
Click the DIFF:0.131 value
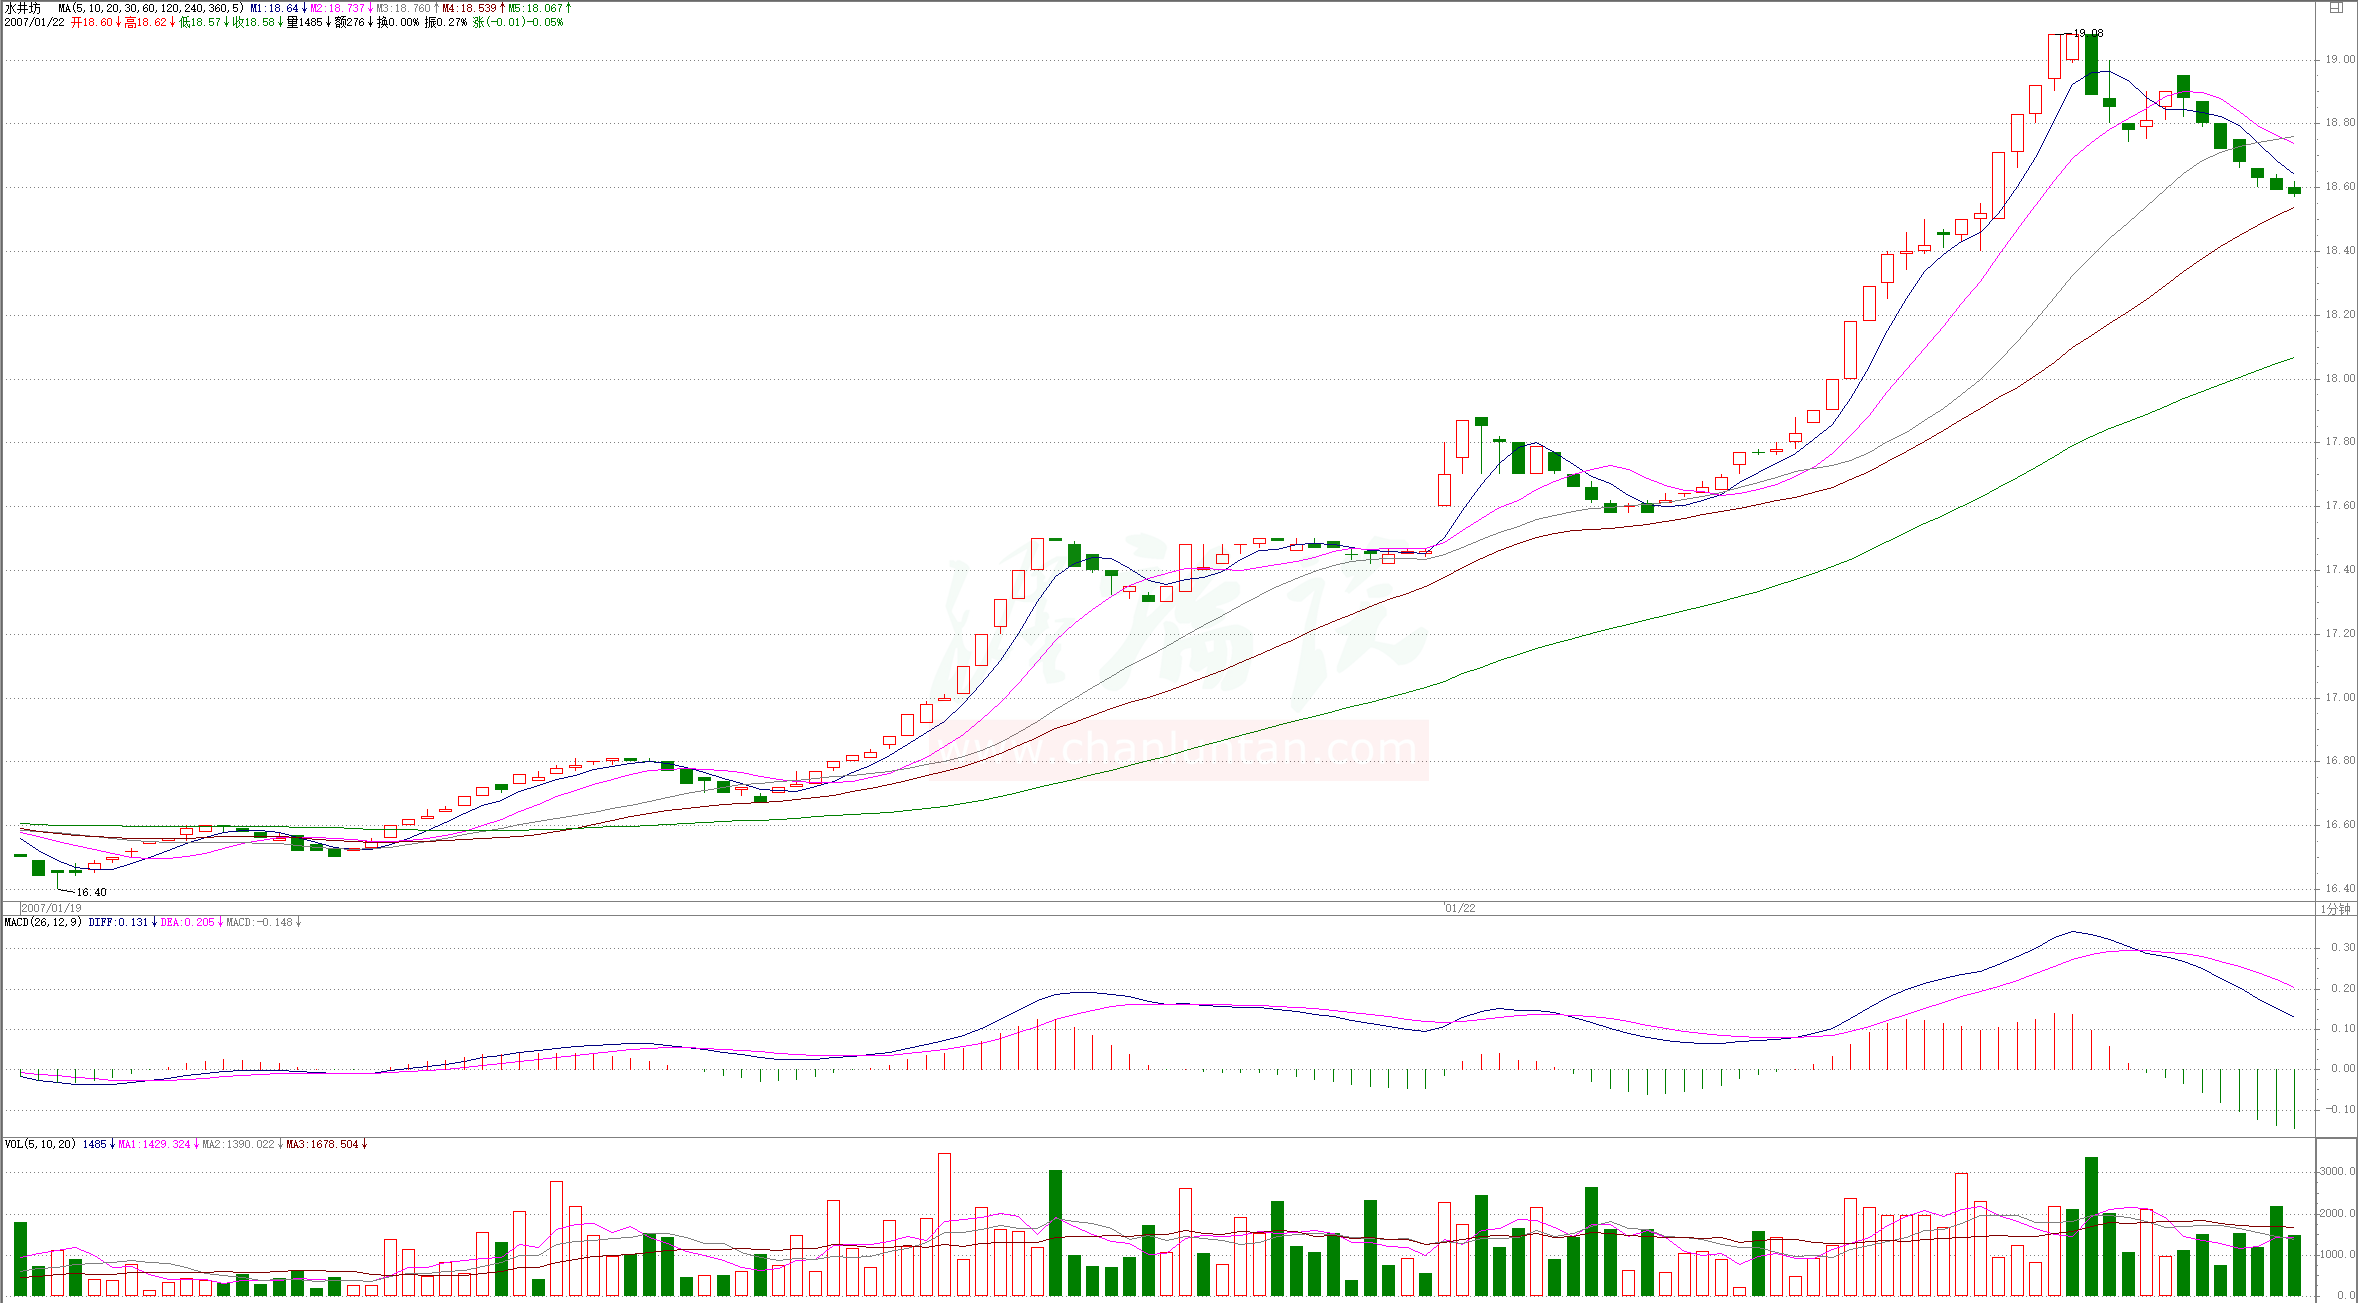(x=118, y=922)
